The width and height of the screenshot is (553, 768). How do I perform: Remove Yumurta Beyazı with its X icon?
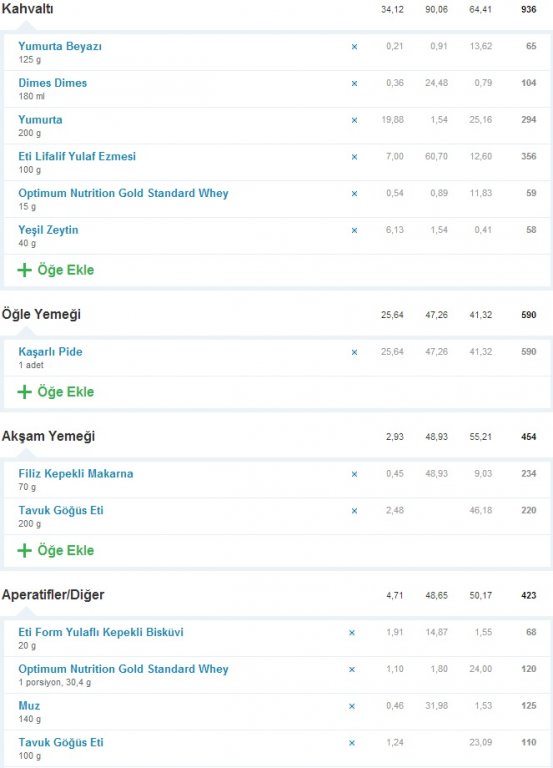[354, 47]
